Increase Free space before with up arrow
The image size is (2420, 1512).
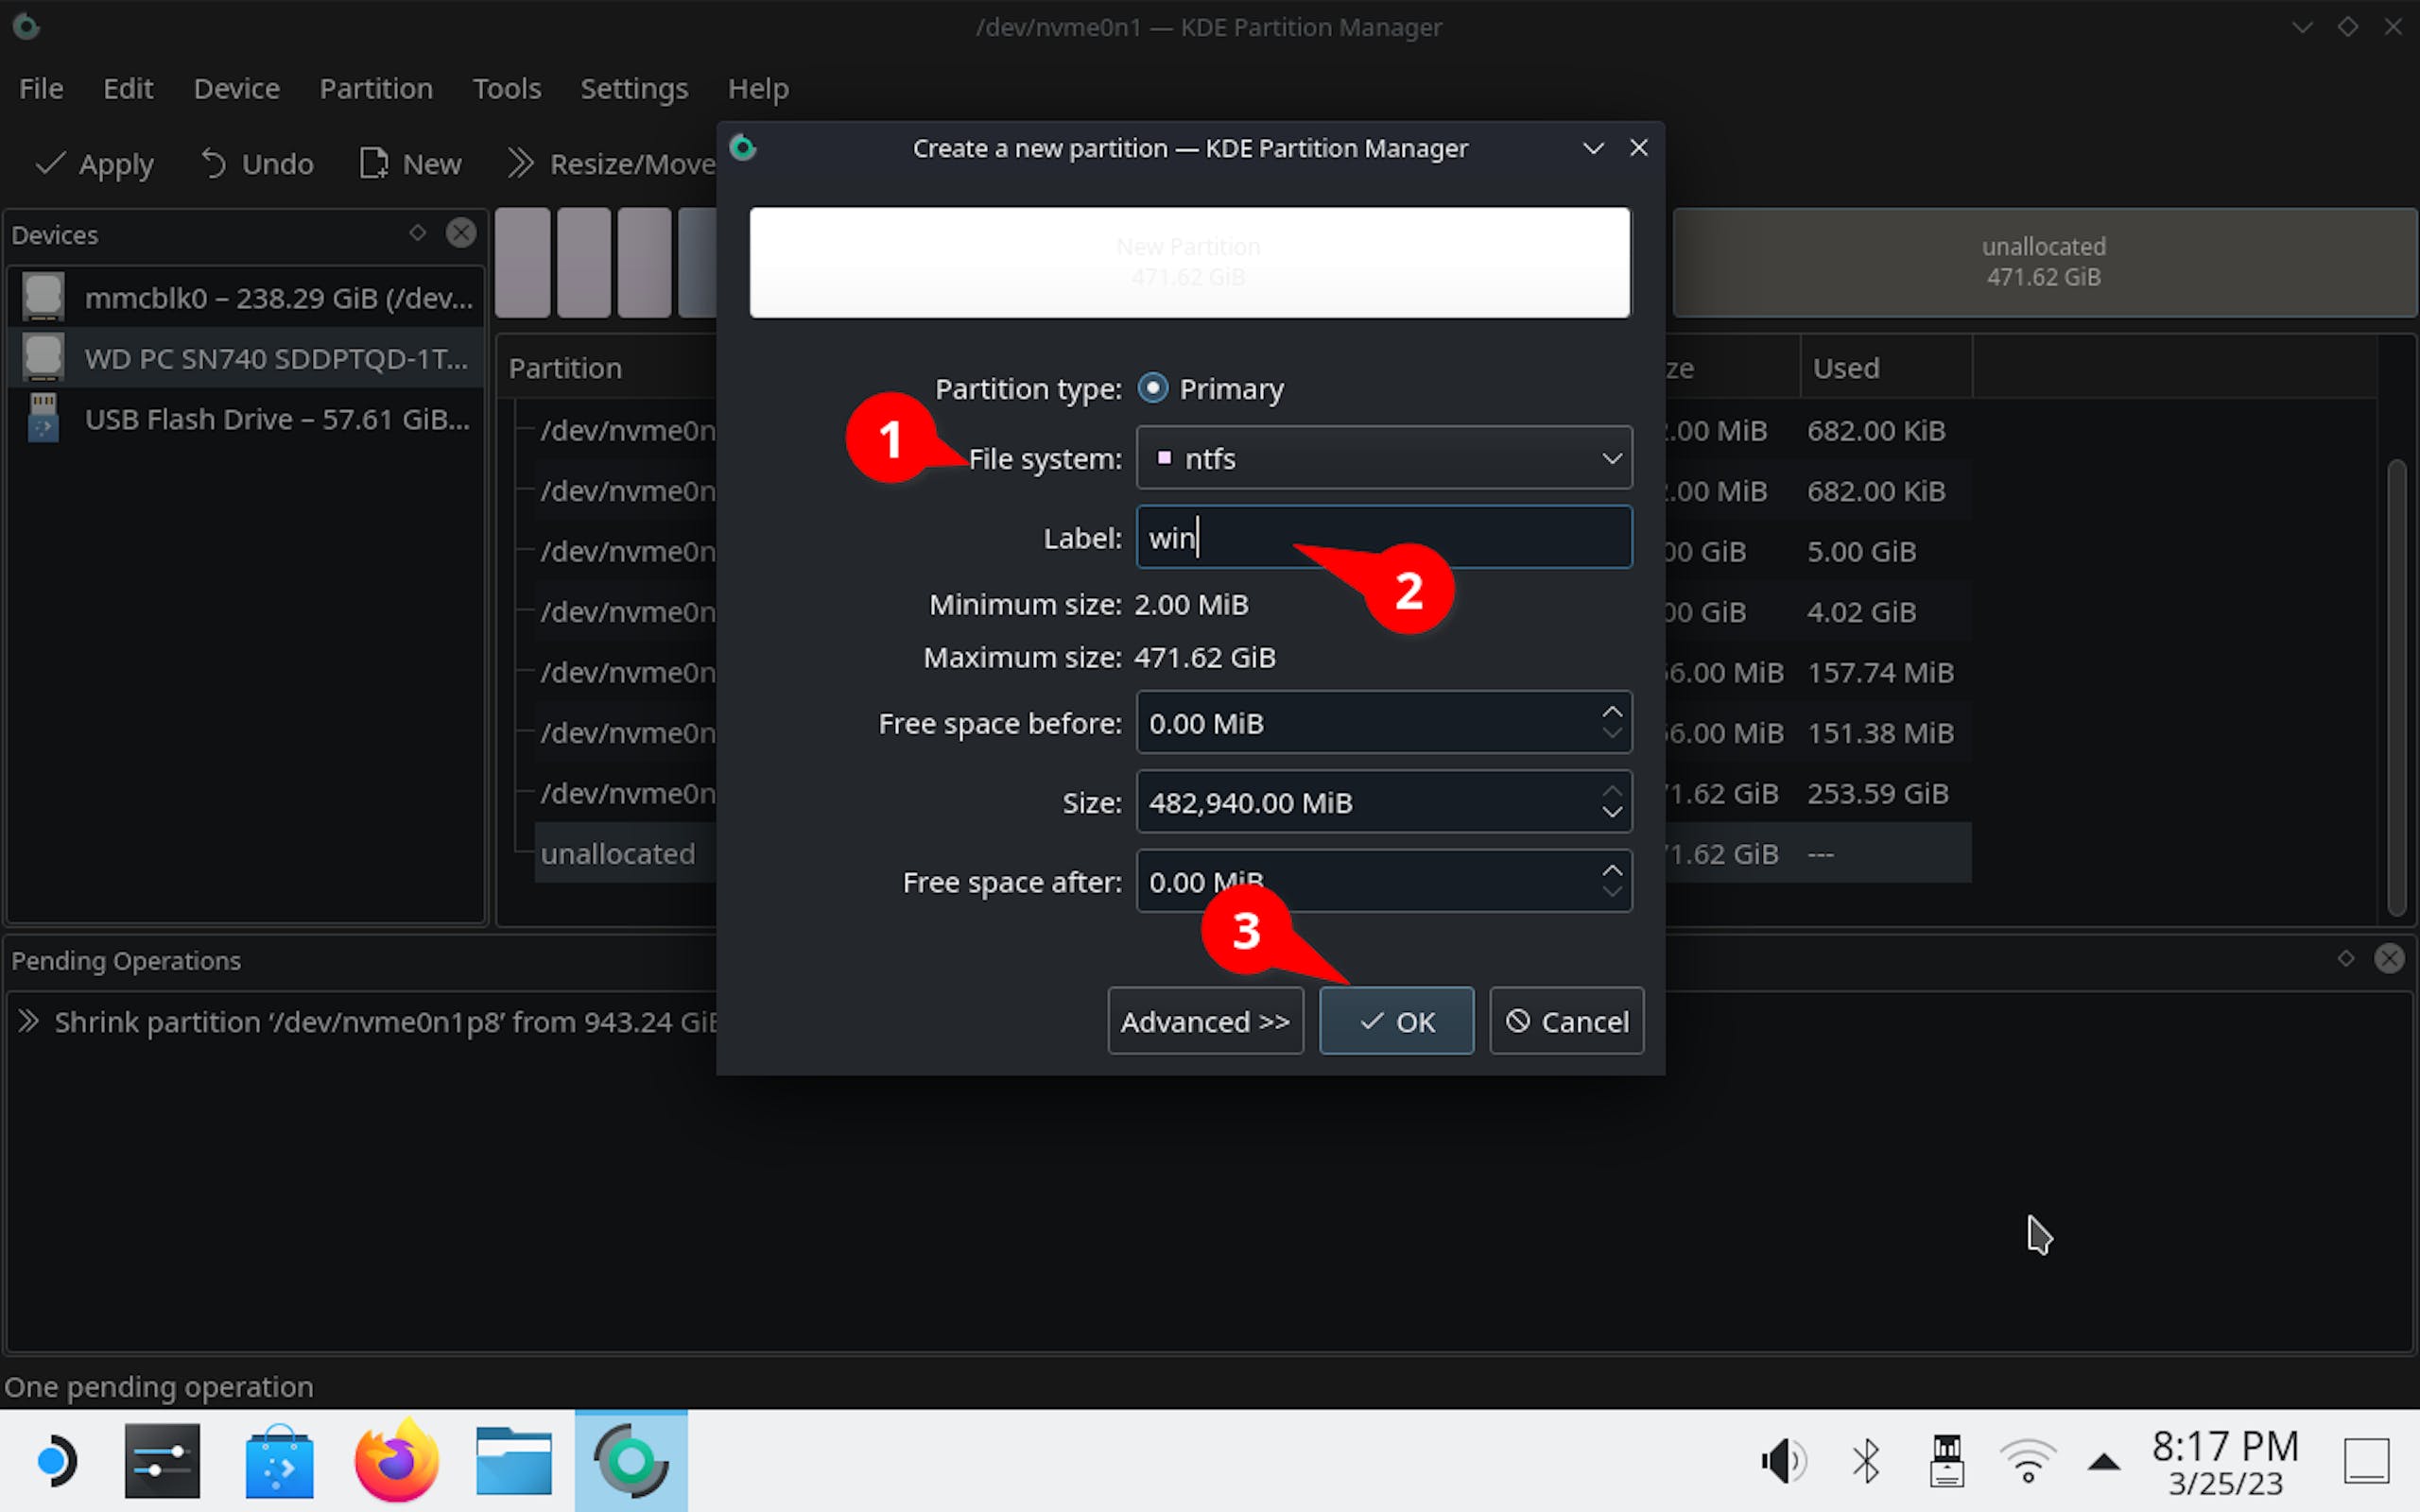1611,710
